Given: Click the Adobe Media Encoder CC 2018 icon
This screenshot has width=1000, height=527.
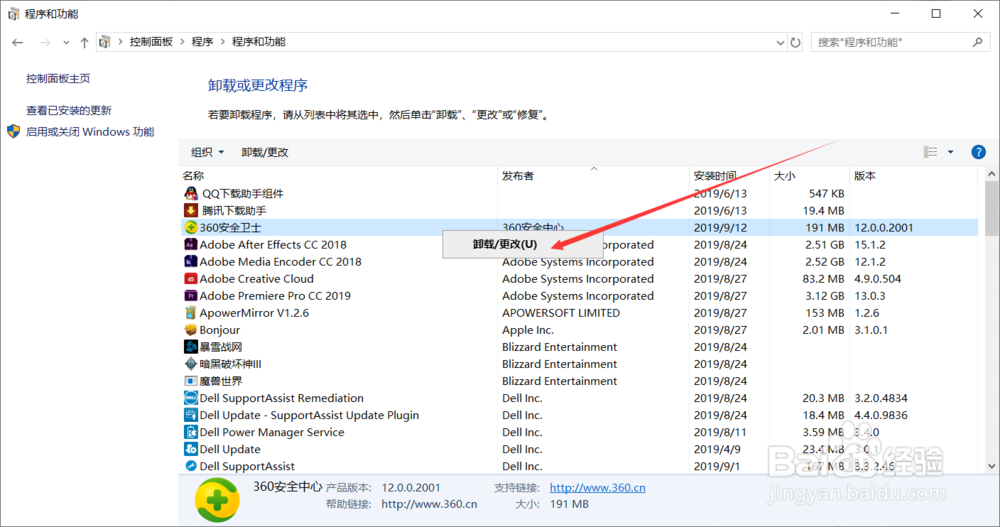Looking at the screenshot, I should click(x=191, y=262).
